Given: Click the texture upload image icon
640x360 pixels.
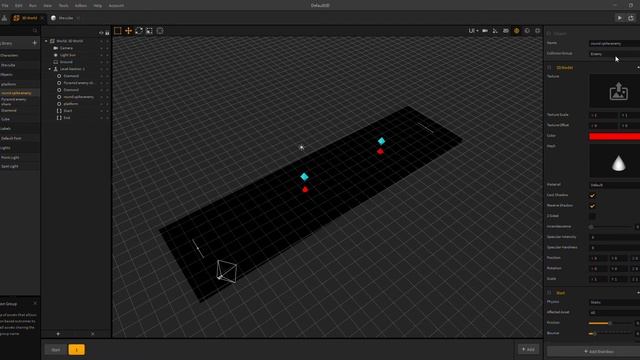Looking at the screenshot, I should coord(618,91).
